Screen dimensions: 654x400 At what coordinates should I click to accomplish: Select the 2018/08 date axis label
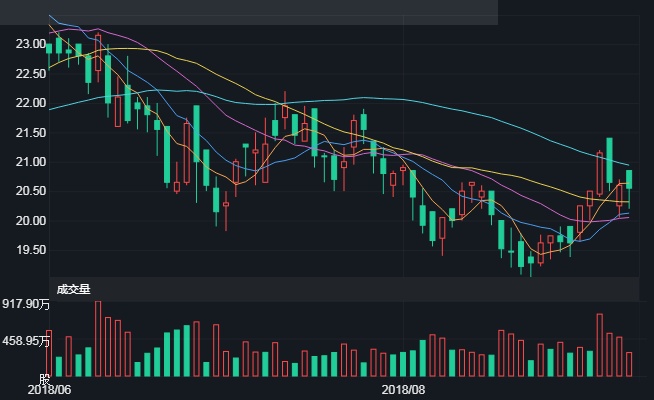pyautogui.click(x=404, y=389)
